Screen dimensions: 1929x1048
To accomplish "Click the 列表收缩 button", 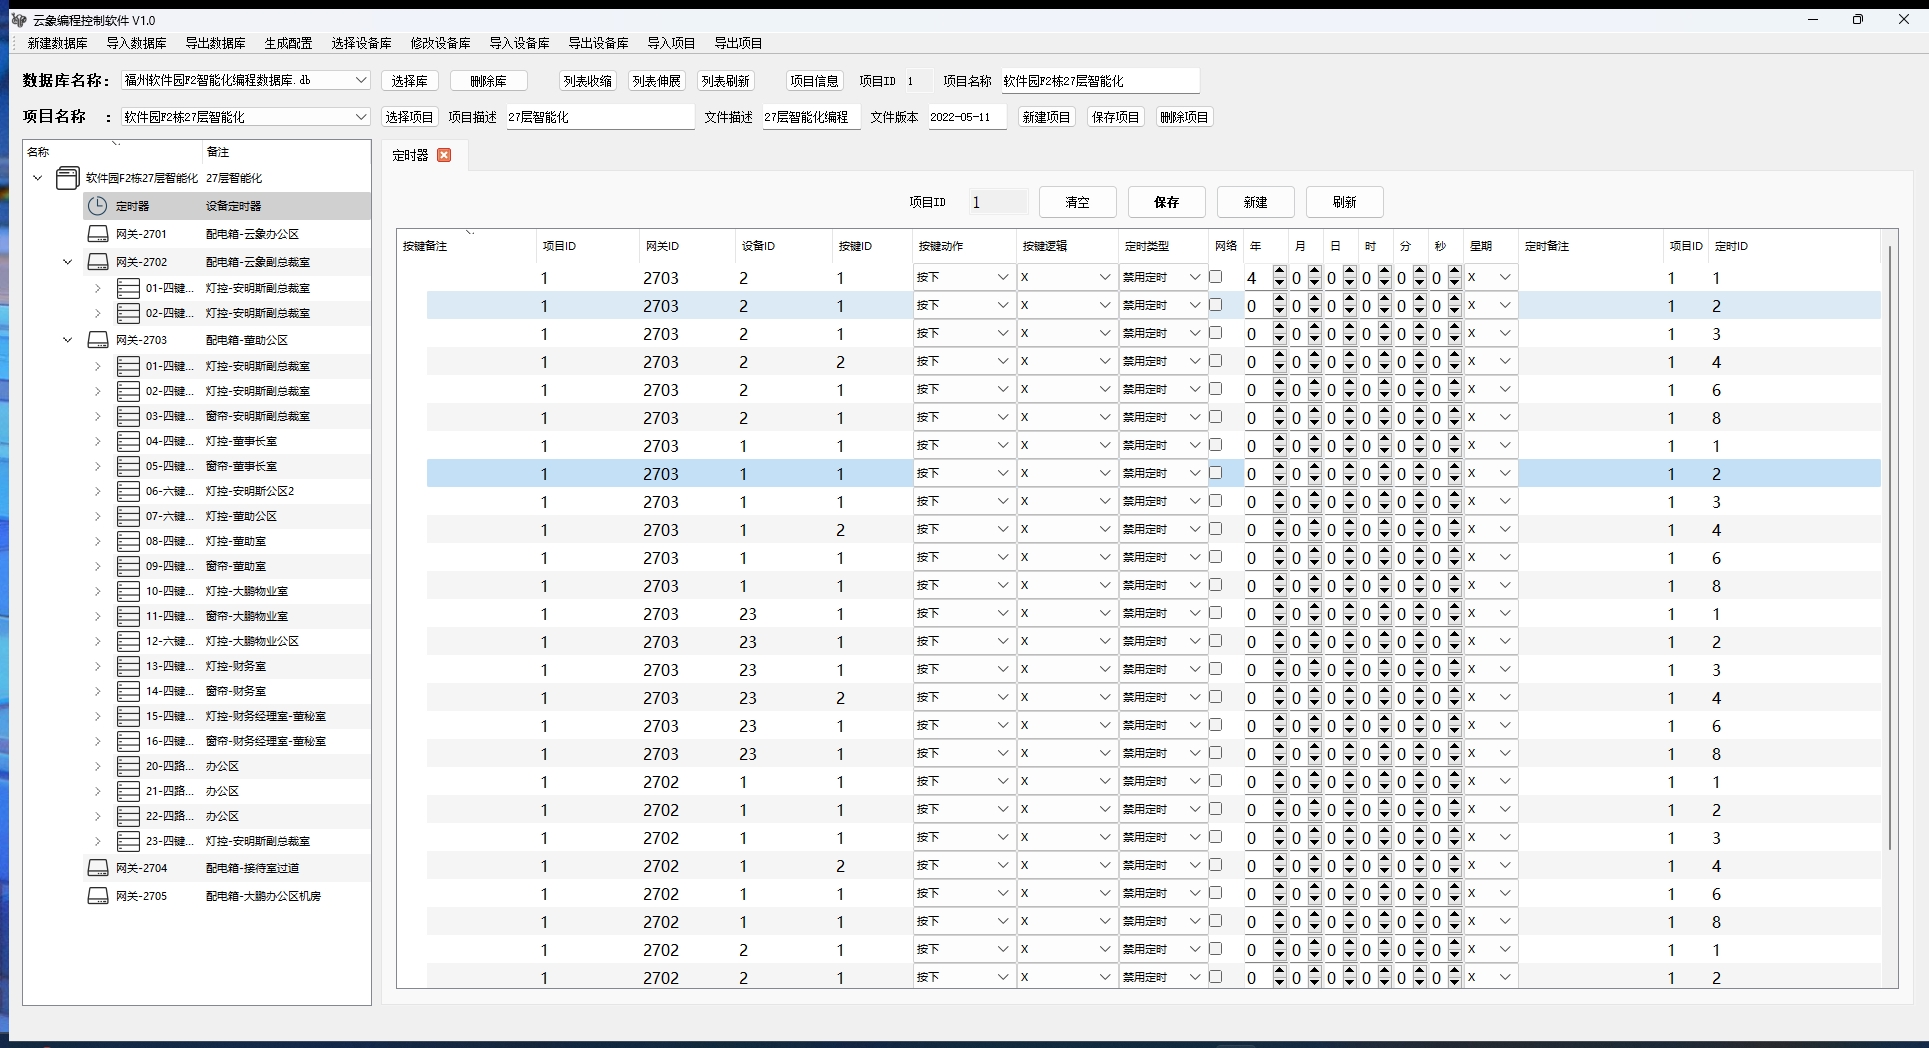I will [x=587, y=81].
